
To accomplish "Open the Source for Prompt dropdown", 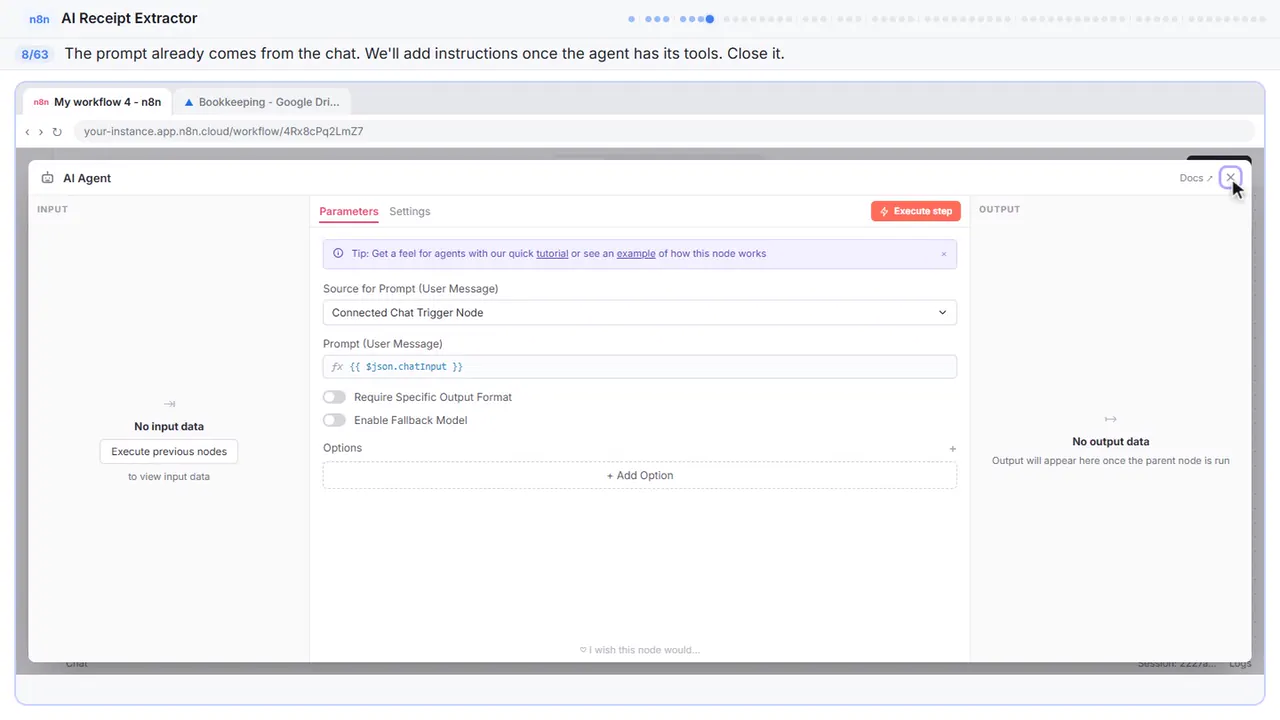I will (640, 313).
